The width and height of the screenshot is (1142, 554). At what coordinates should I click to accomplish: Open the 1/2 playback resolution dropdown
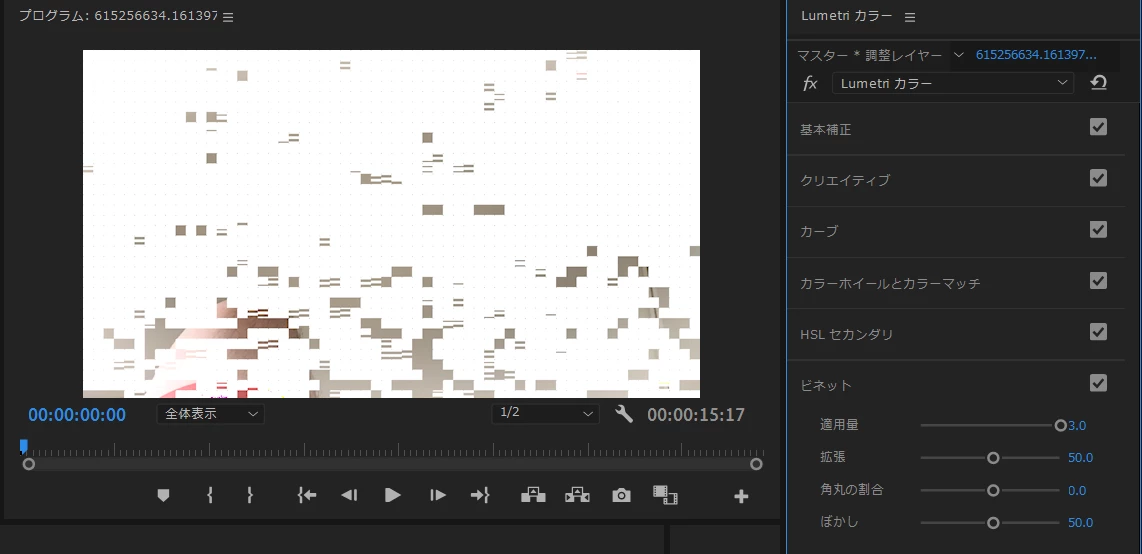[546, 413]
